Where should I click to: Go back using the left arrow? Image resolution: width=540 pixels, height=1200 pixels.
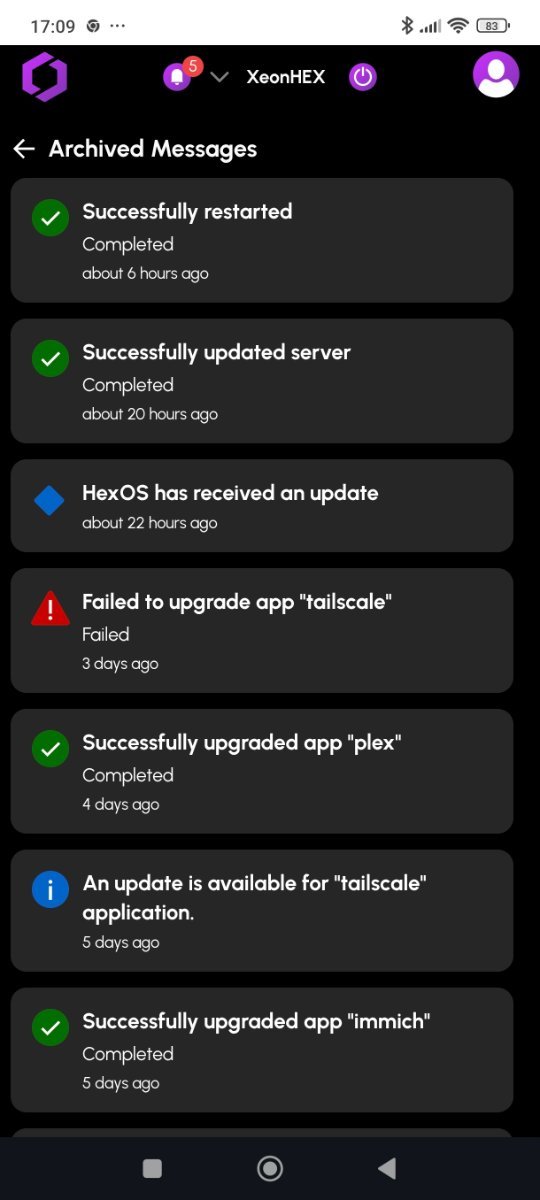pyautogui.click(x=24, y=149)
